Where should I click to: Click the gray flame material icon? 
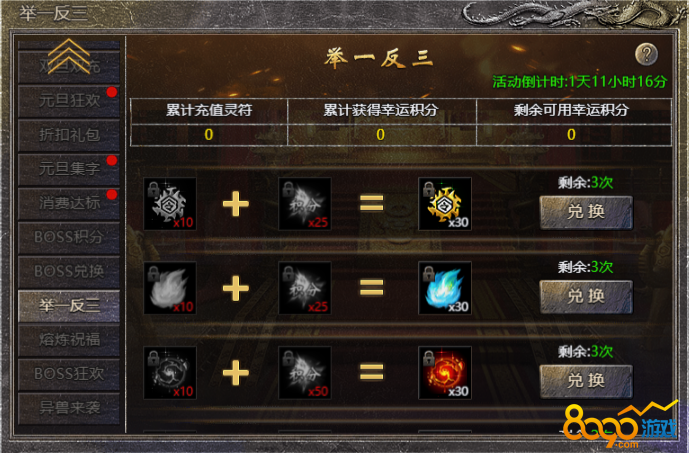tap(170, 288)
